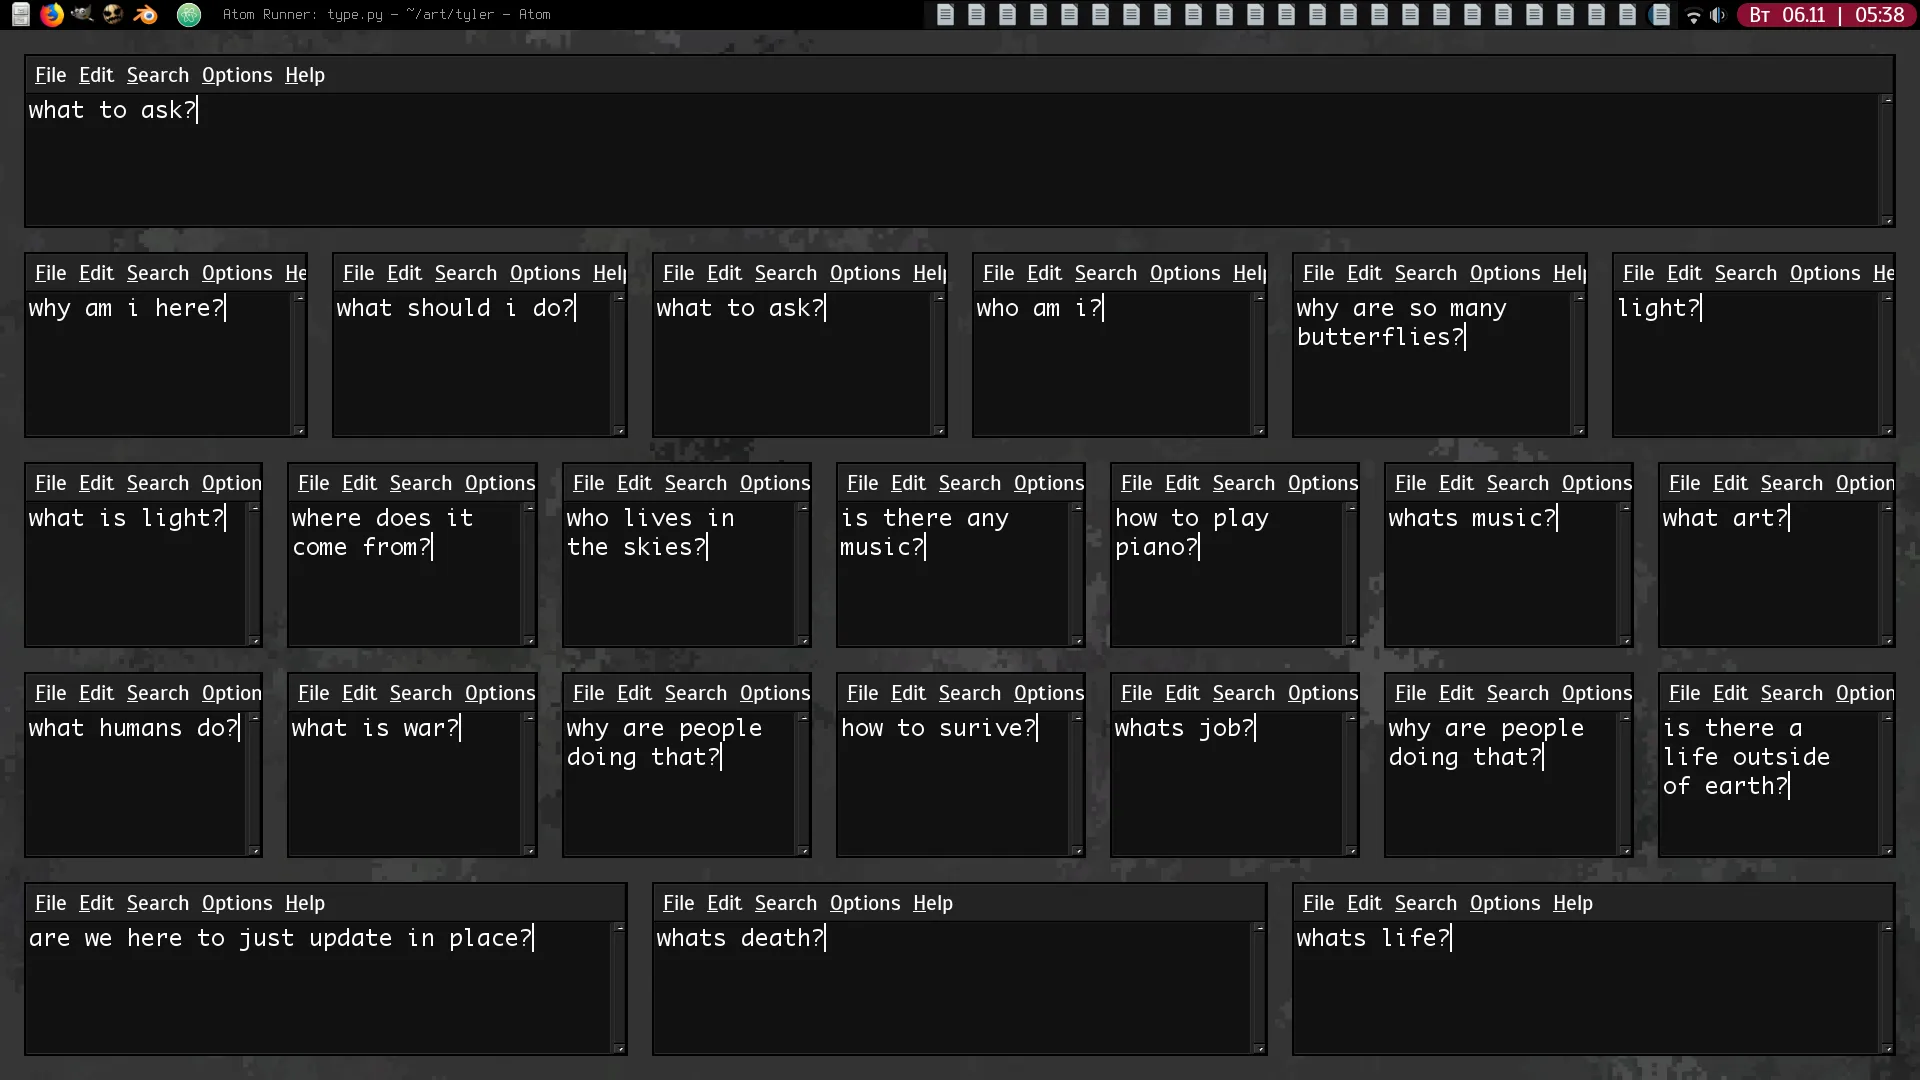
Task: Click the volume speaker tray icon
Action: (1718, 15)
